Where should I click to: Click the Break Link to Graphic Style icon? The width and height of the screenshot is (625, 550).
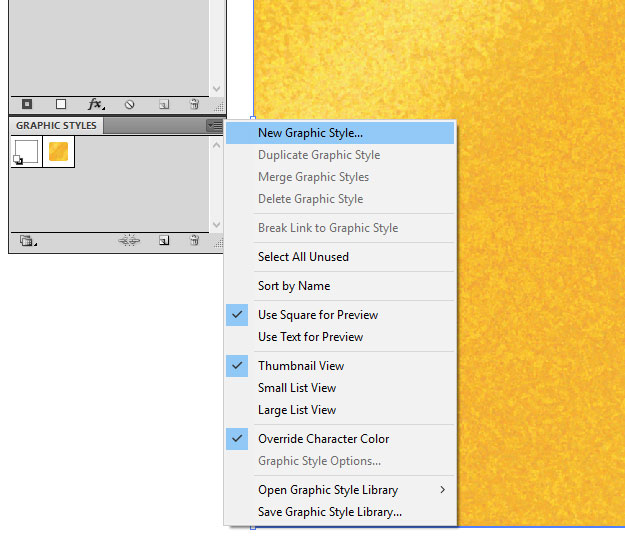[x=127, y=241]
